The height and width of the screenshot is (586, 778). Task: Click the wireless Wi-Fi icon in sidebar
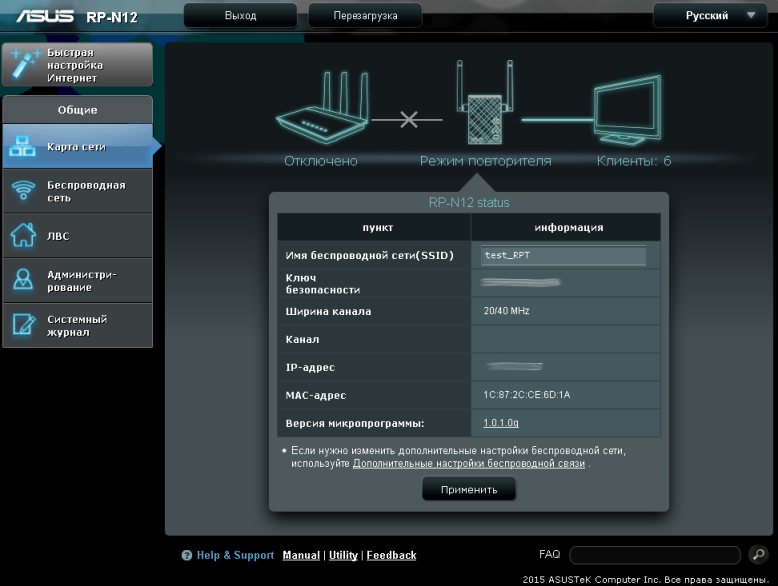(x=23, y=191)
